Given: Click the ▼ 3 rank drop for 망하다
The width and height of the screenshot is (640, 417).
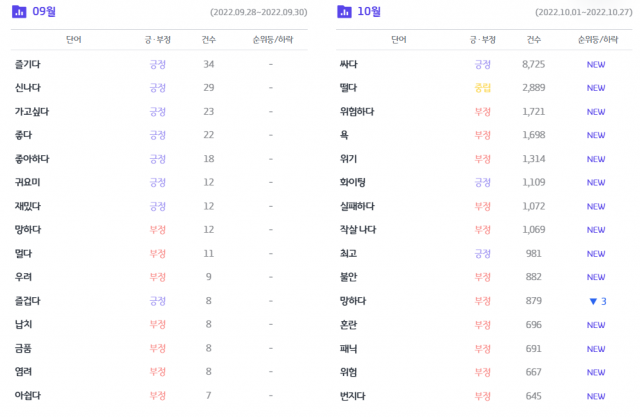Looking at the screenshot, I should point(598,301).
